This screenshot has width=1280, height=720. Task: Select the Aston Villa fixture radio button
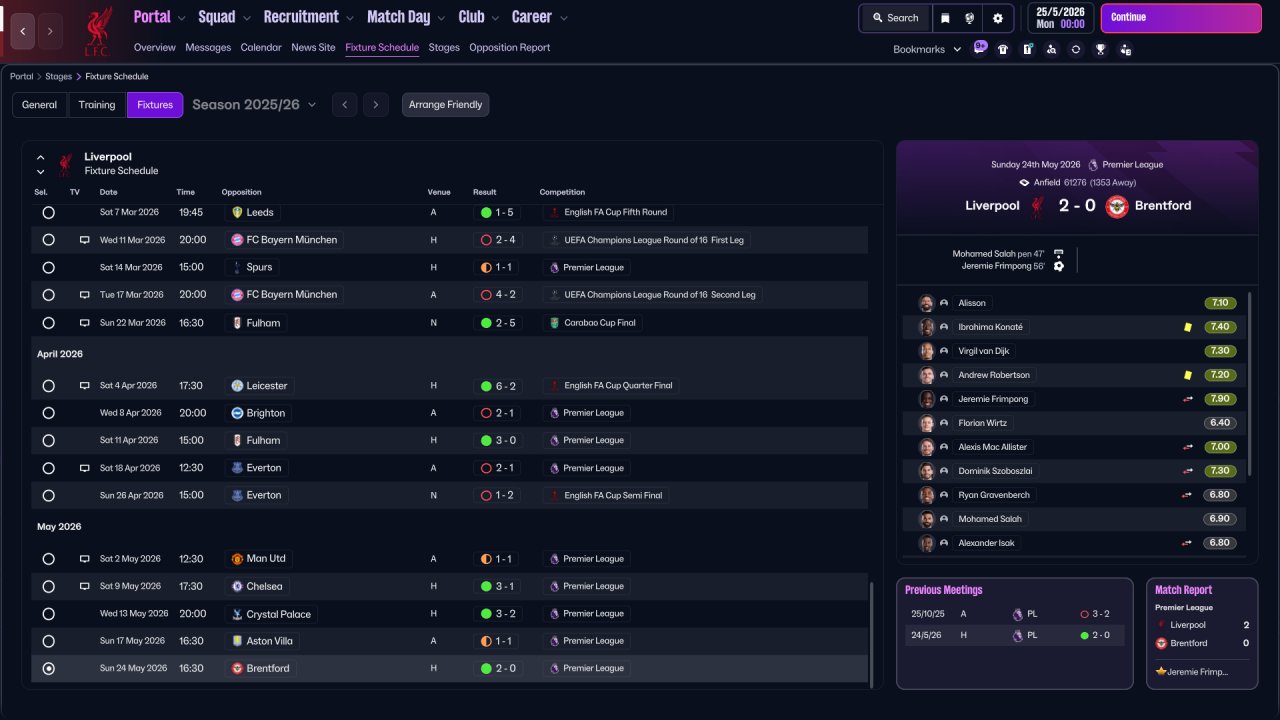(x=48, y=641)
